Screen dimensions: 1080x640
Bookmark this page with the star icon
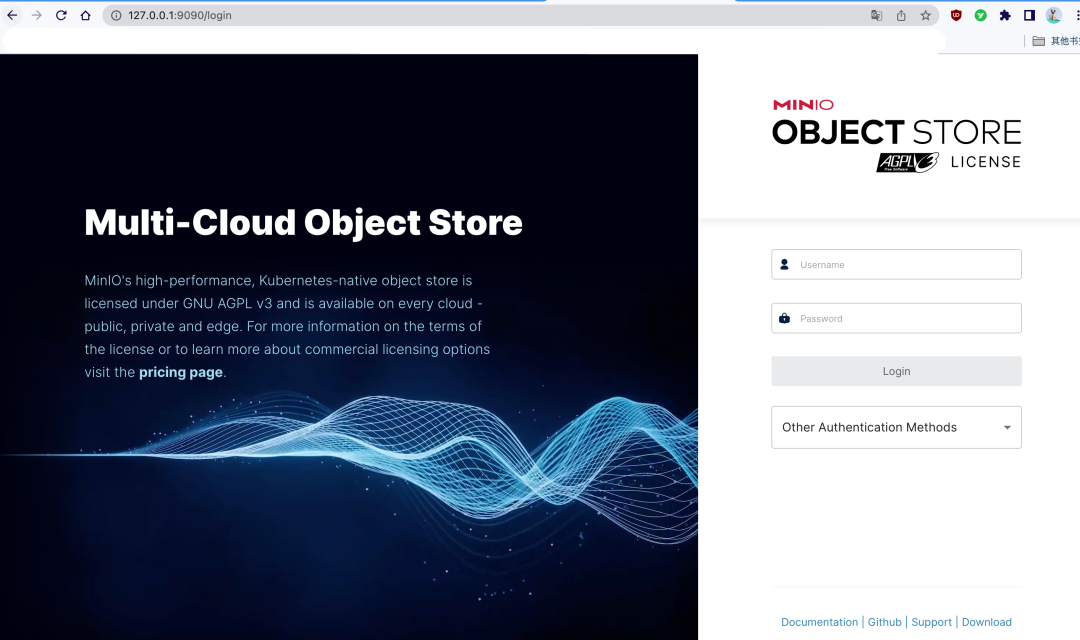click(926, 15)
